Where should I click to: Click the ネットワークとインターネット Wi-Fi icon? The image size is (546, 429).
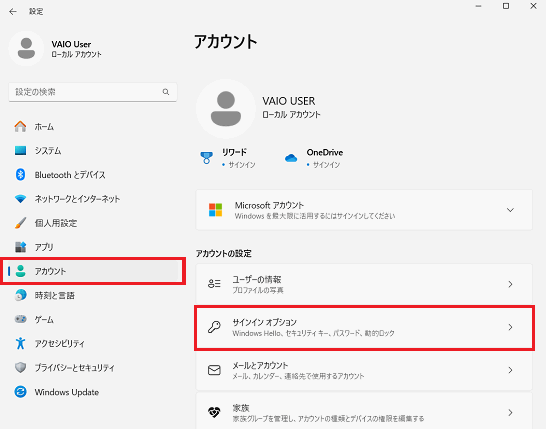point(20,199)
